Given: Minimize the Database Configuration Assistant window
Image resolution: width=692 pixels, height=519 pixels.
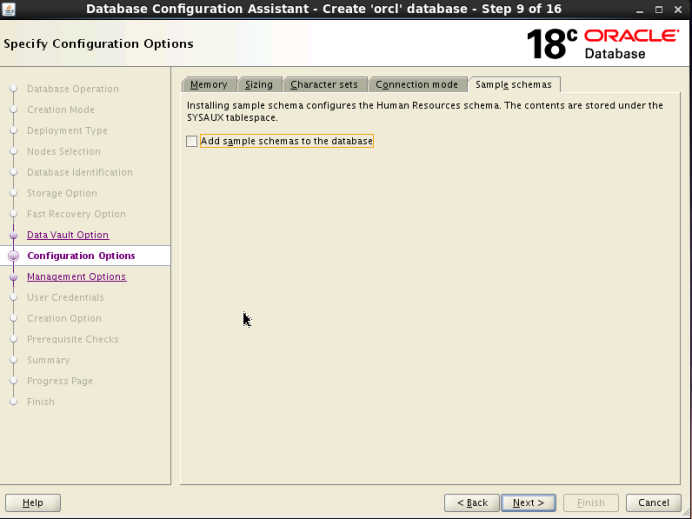Looking at the screenshot, I should [x=639, y=9].
